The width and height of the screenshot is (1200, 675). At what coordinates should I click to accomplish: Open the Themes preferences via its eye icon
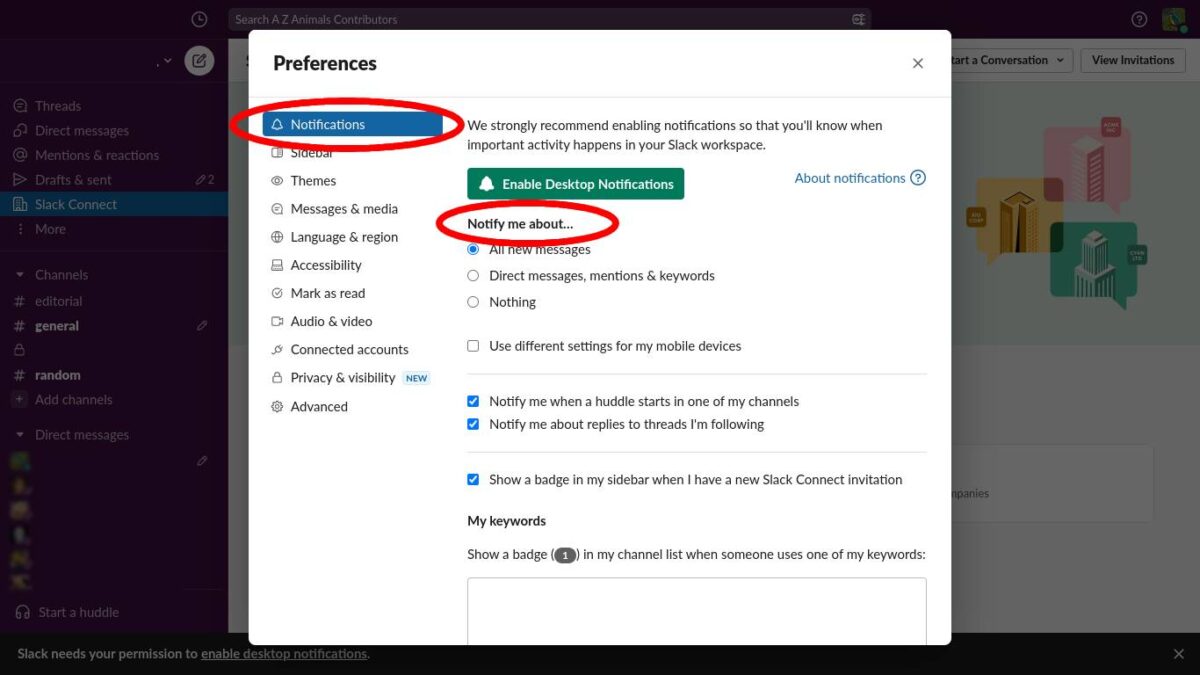[277, 181]
